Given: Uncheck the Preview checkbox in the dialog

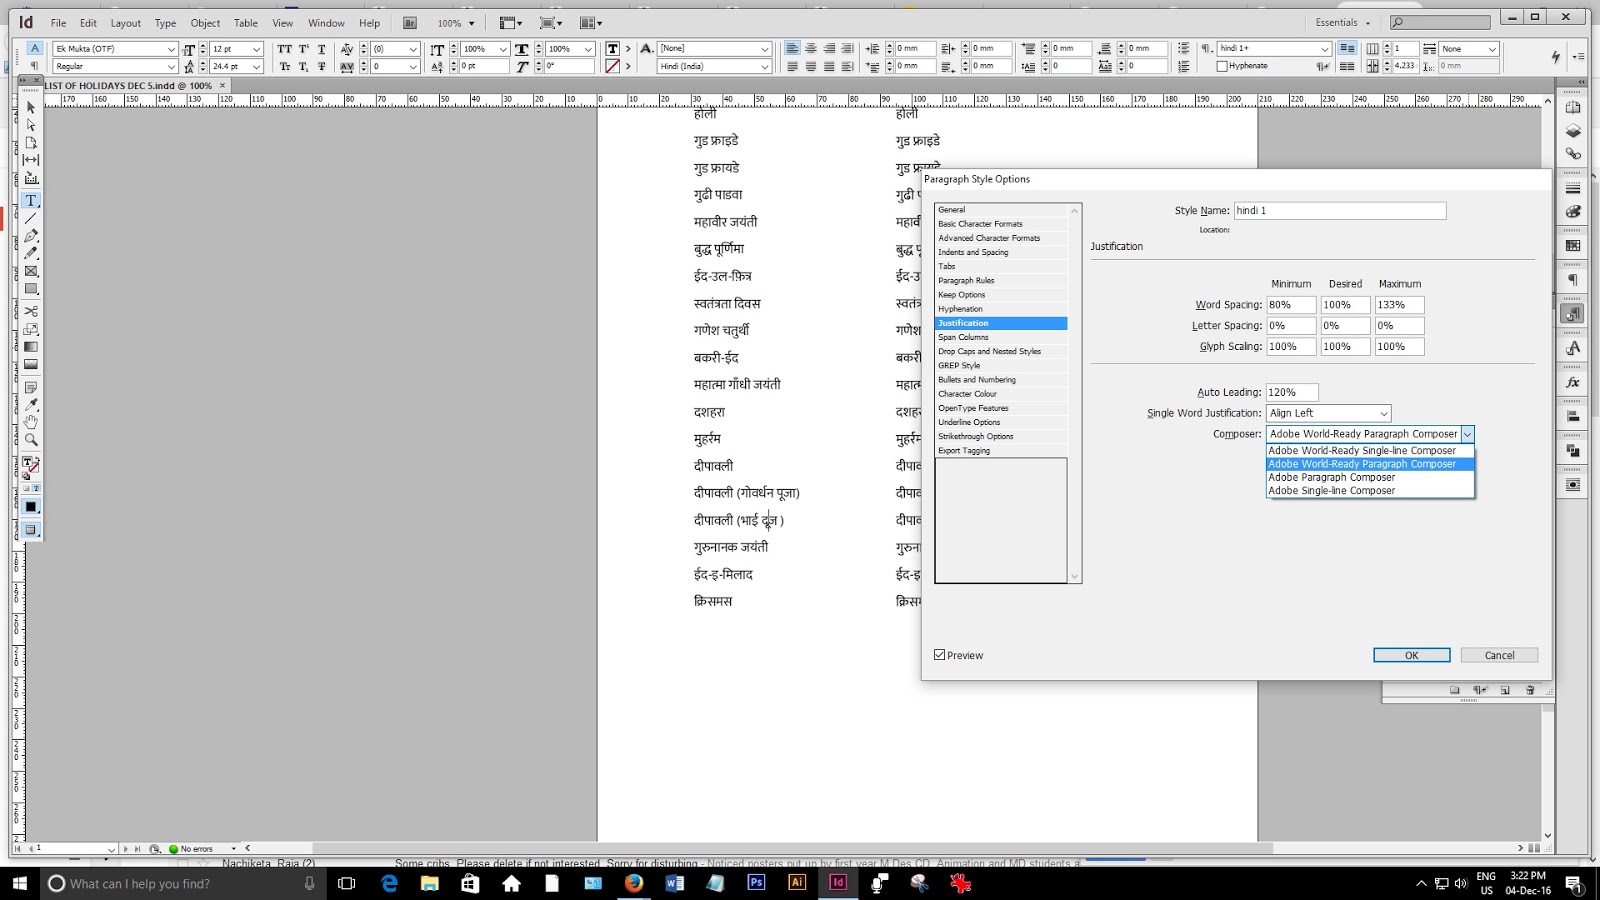Looking at the screenshot, I should point(940,655).
